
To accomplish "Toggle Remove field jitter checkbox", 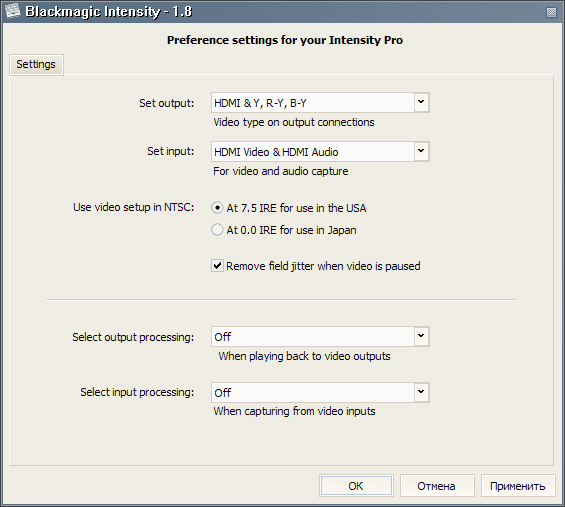I will 217,266.
